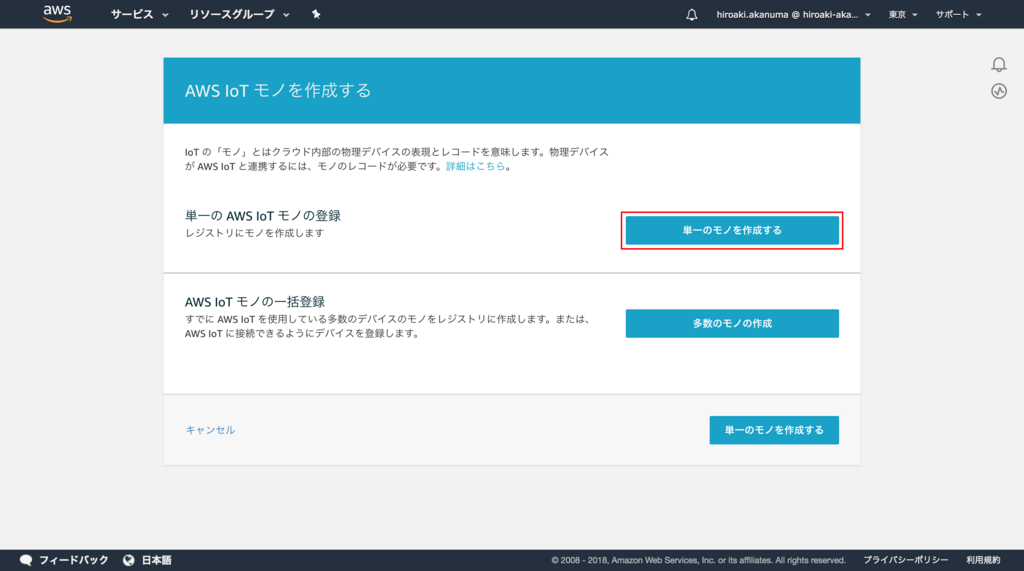Viewport: 1024px width, 571px height.
Task: Open the サポート dropdown
Action: point(958,14)
